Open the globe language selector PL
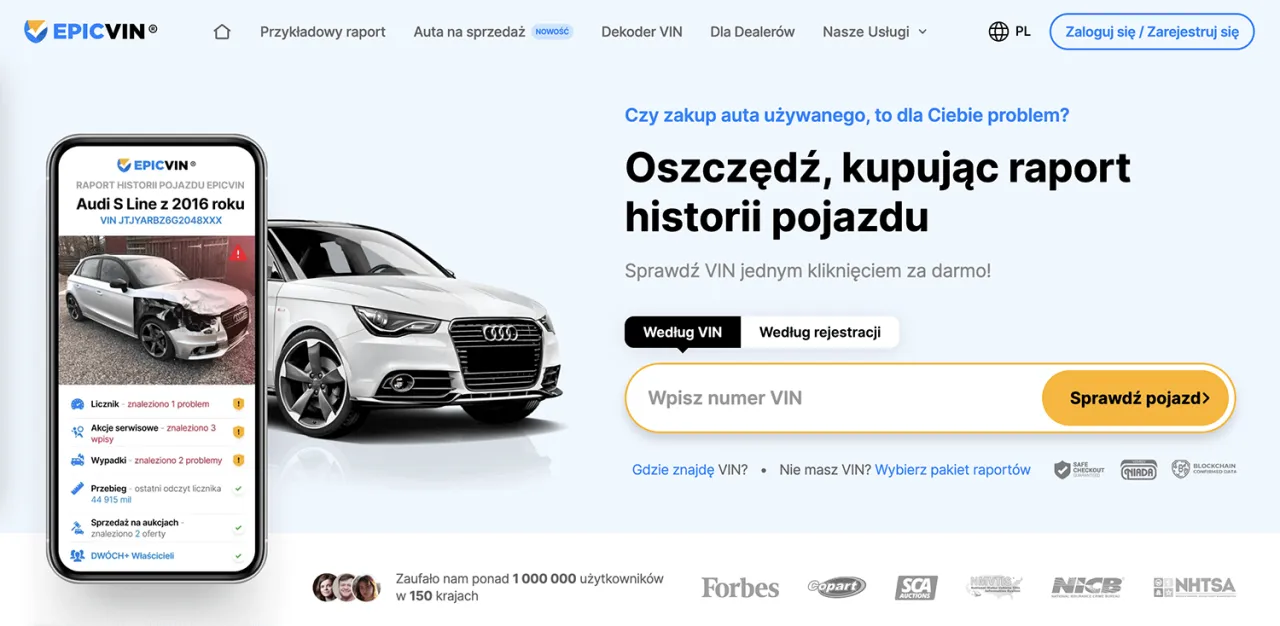Image resolution: width=1280 pixels, height=626 pixels. tap(1009, 32)
